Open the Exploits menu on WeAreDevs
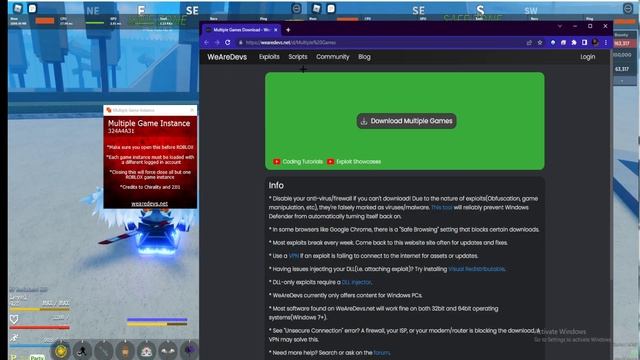 (x=269, y=57)
